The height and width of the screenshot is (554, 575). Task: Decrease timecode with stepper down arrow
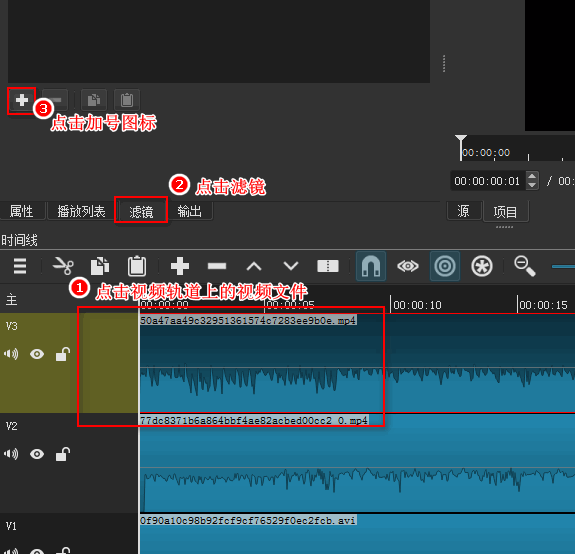click(x=532, y=185)
